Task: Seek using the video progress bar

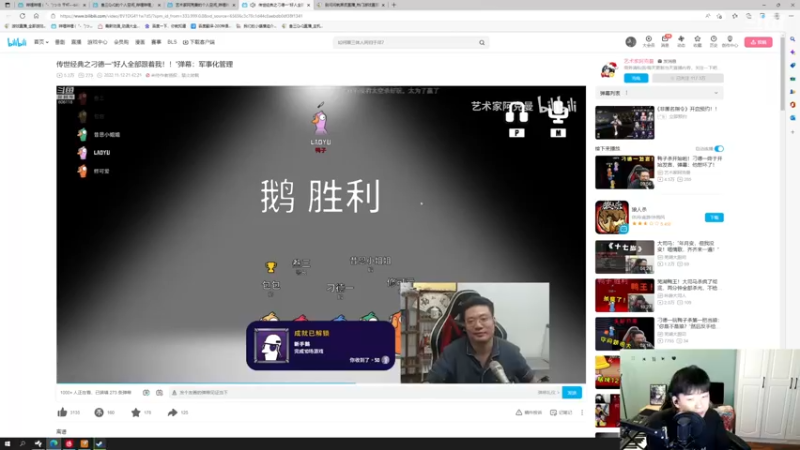Action: tap(321, 383)
